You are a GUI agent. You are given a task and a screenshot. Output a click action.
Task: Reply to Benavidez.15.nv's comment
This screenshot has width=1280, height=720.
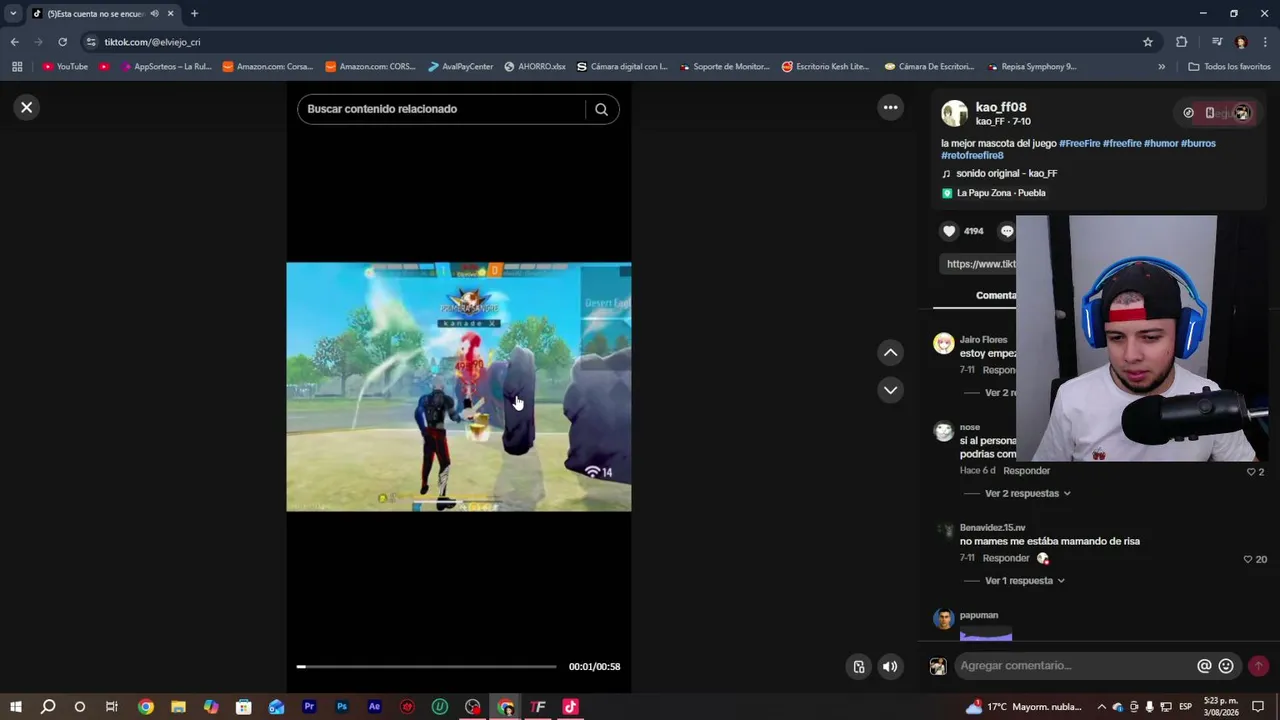[x=1006, y=559]
